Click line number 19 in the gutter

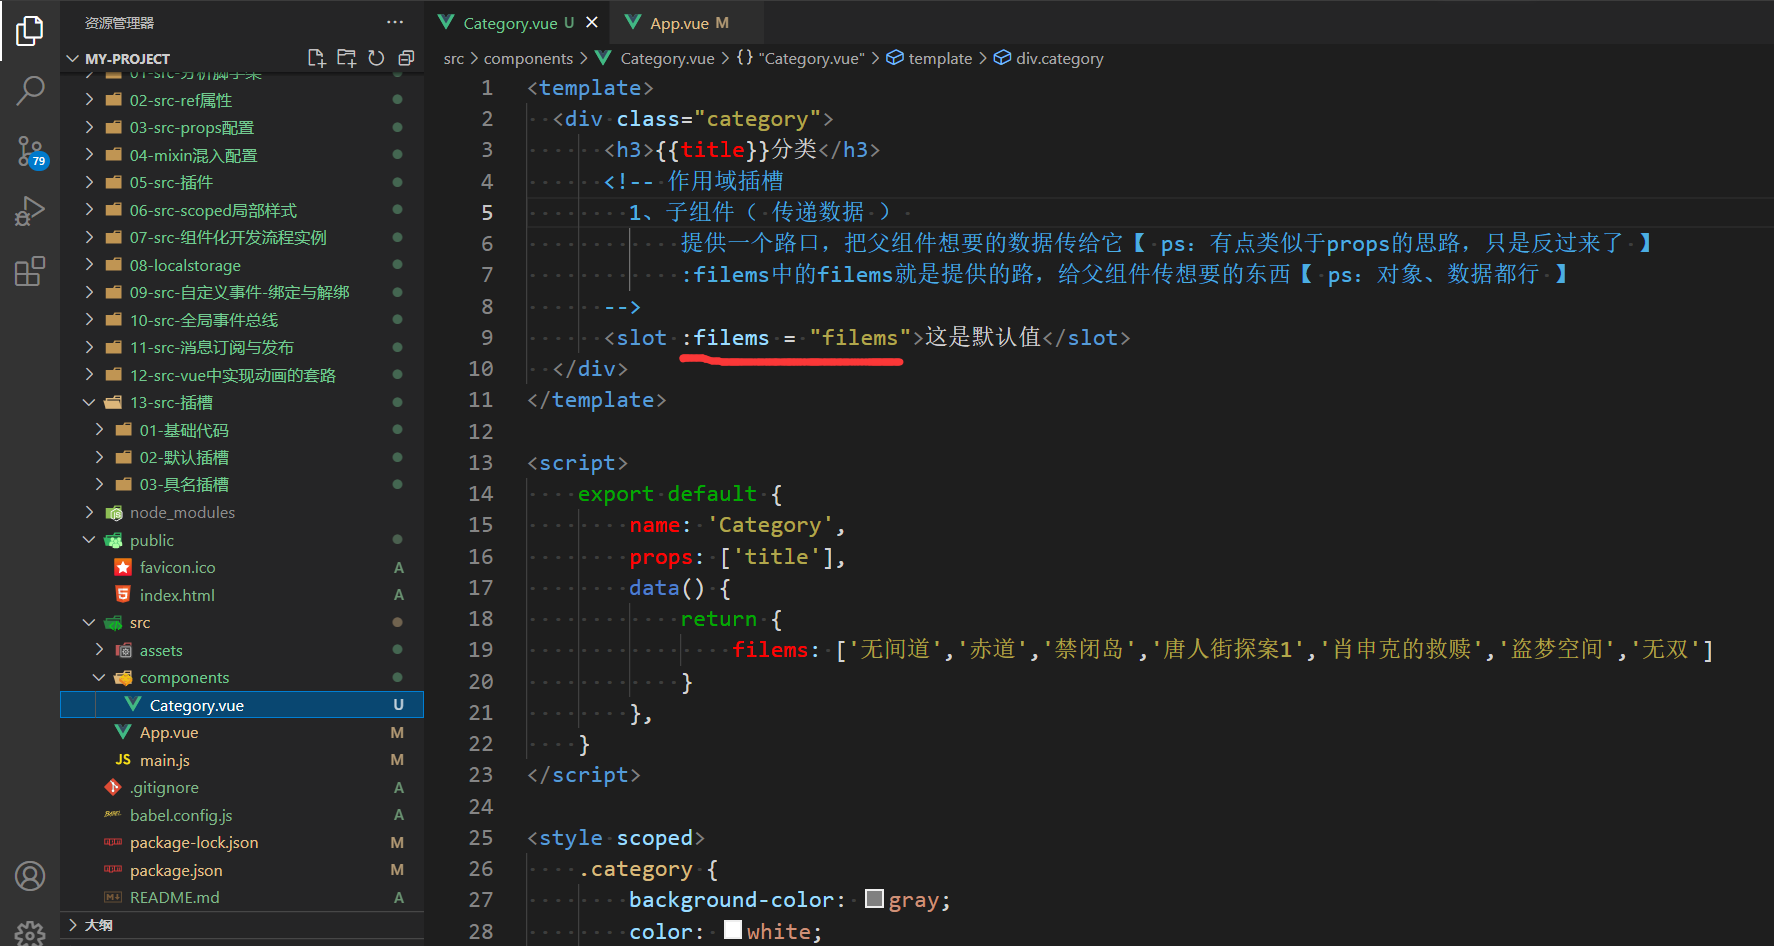(x=481, y=650)
